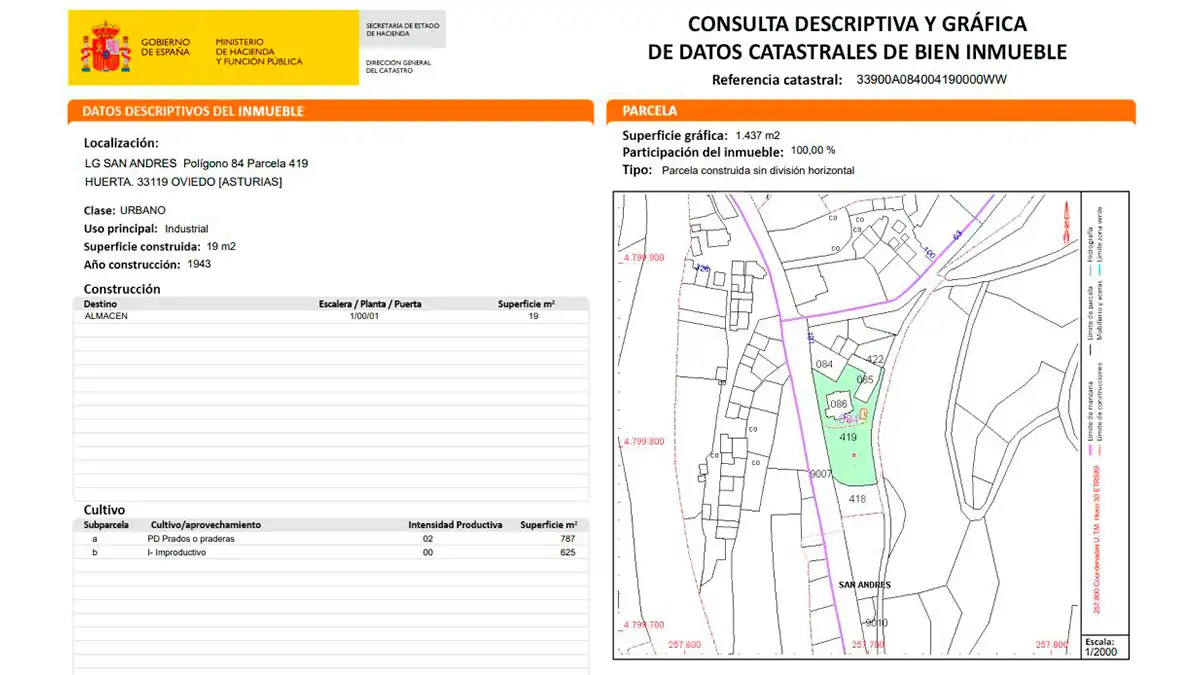Click 'Límite zona verde' legend entry

(1098, 241)
